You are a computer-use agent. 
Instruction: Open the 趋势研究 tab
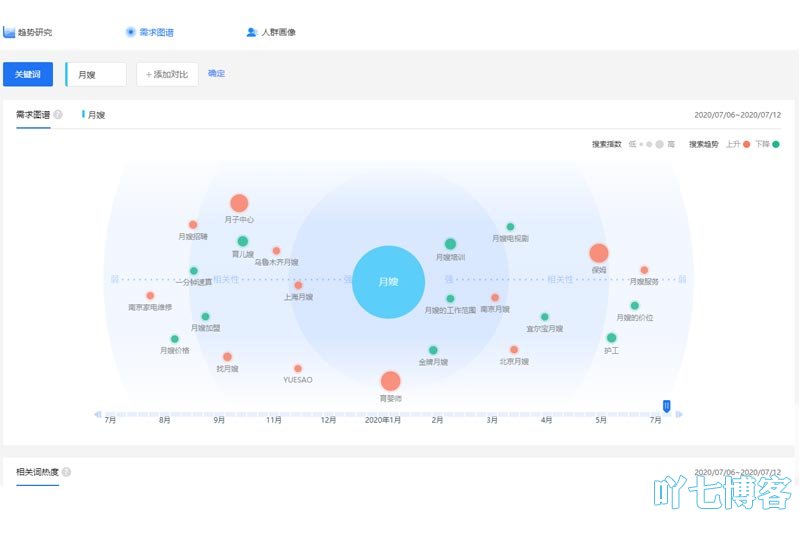[x=28, y=32]
